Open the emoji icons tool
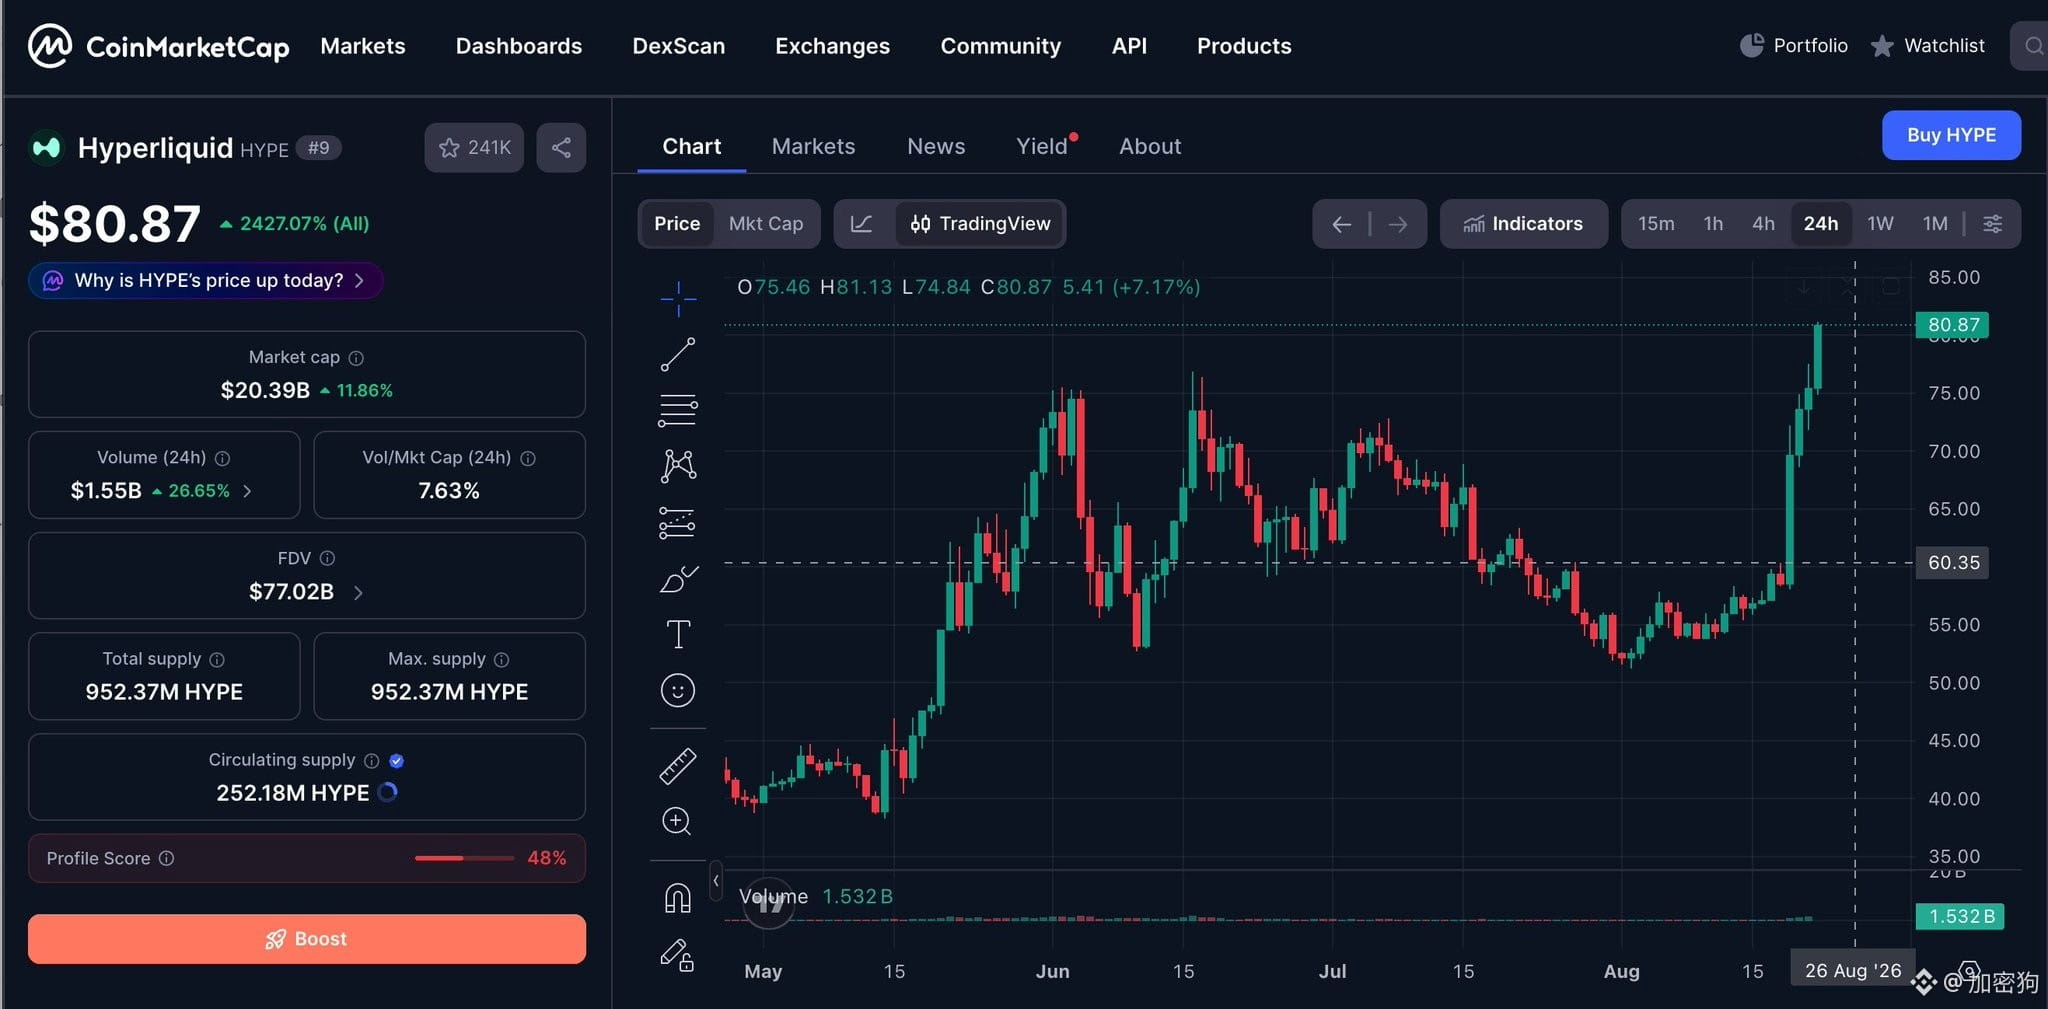Screen dimensions: 2048x1009 point(678,690)
